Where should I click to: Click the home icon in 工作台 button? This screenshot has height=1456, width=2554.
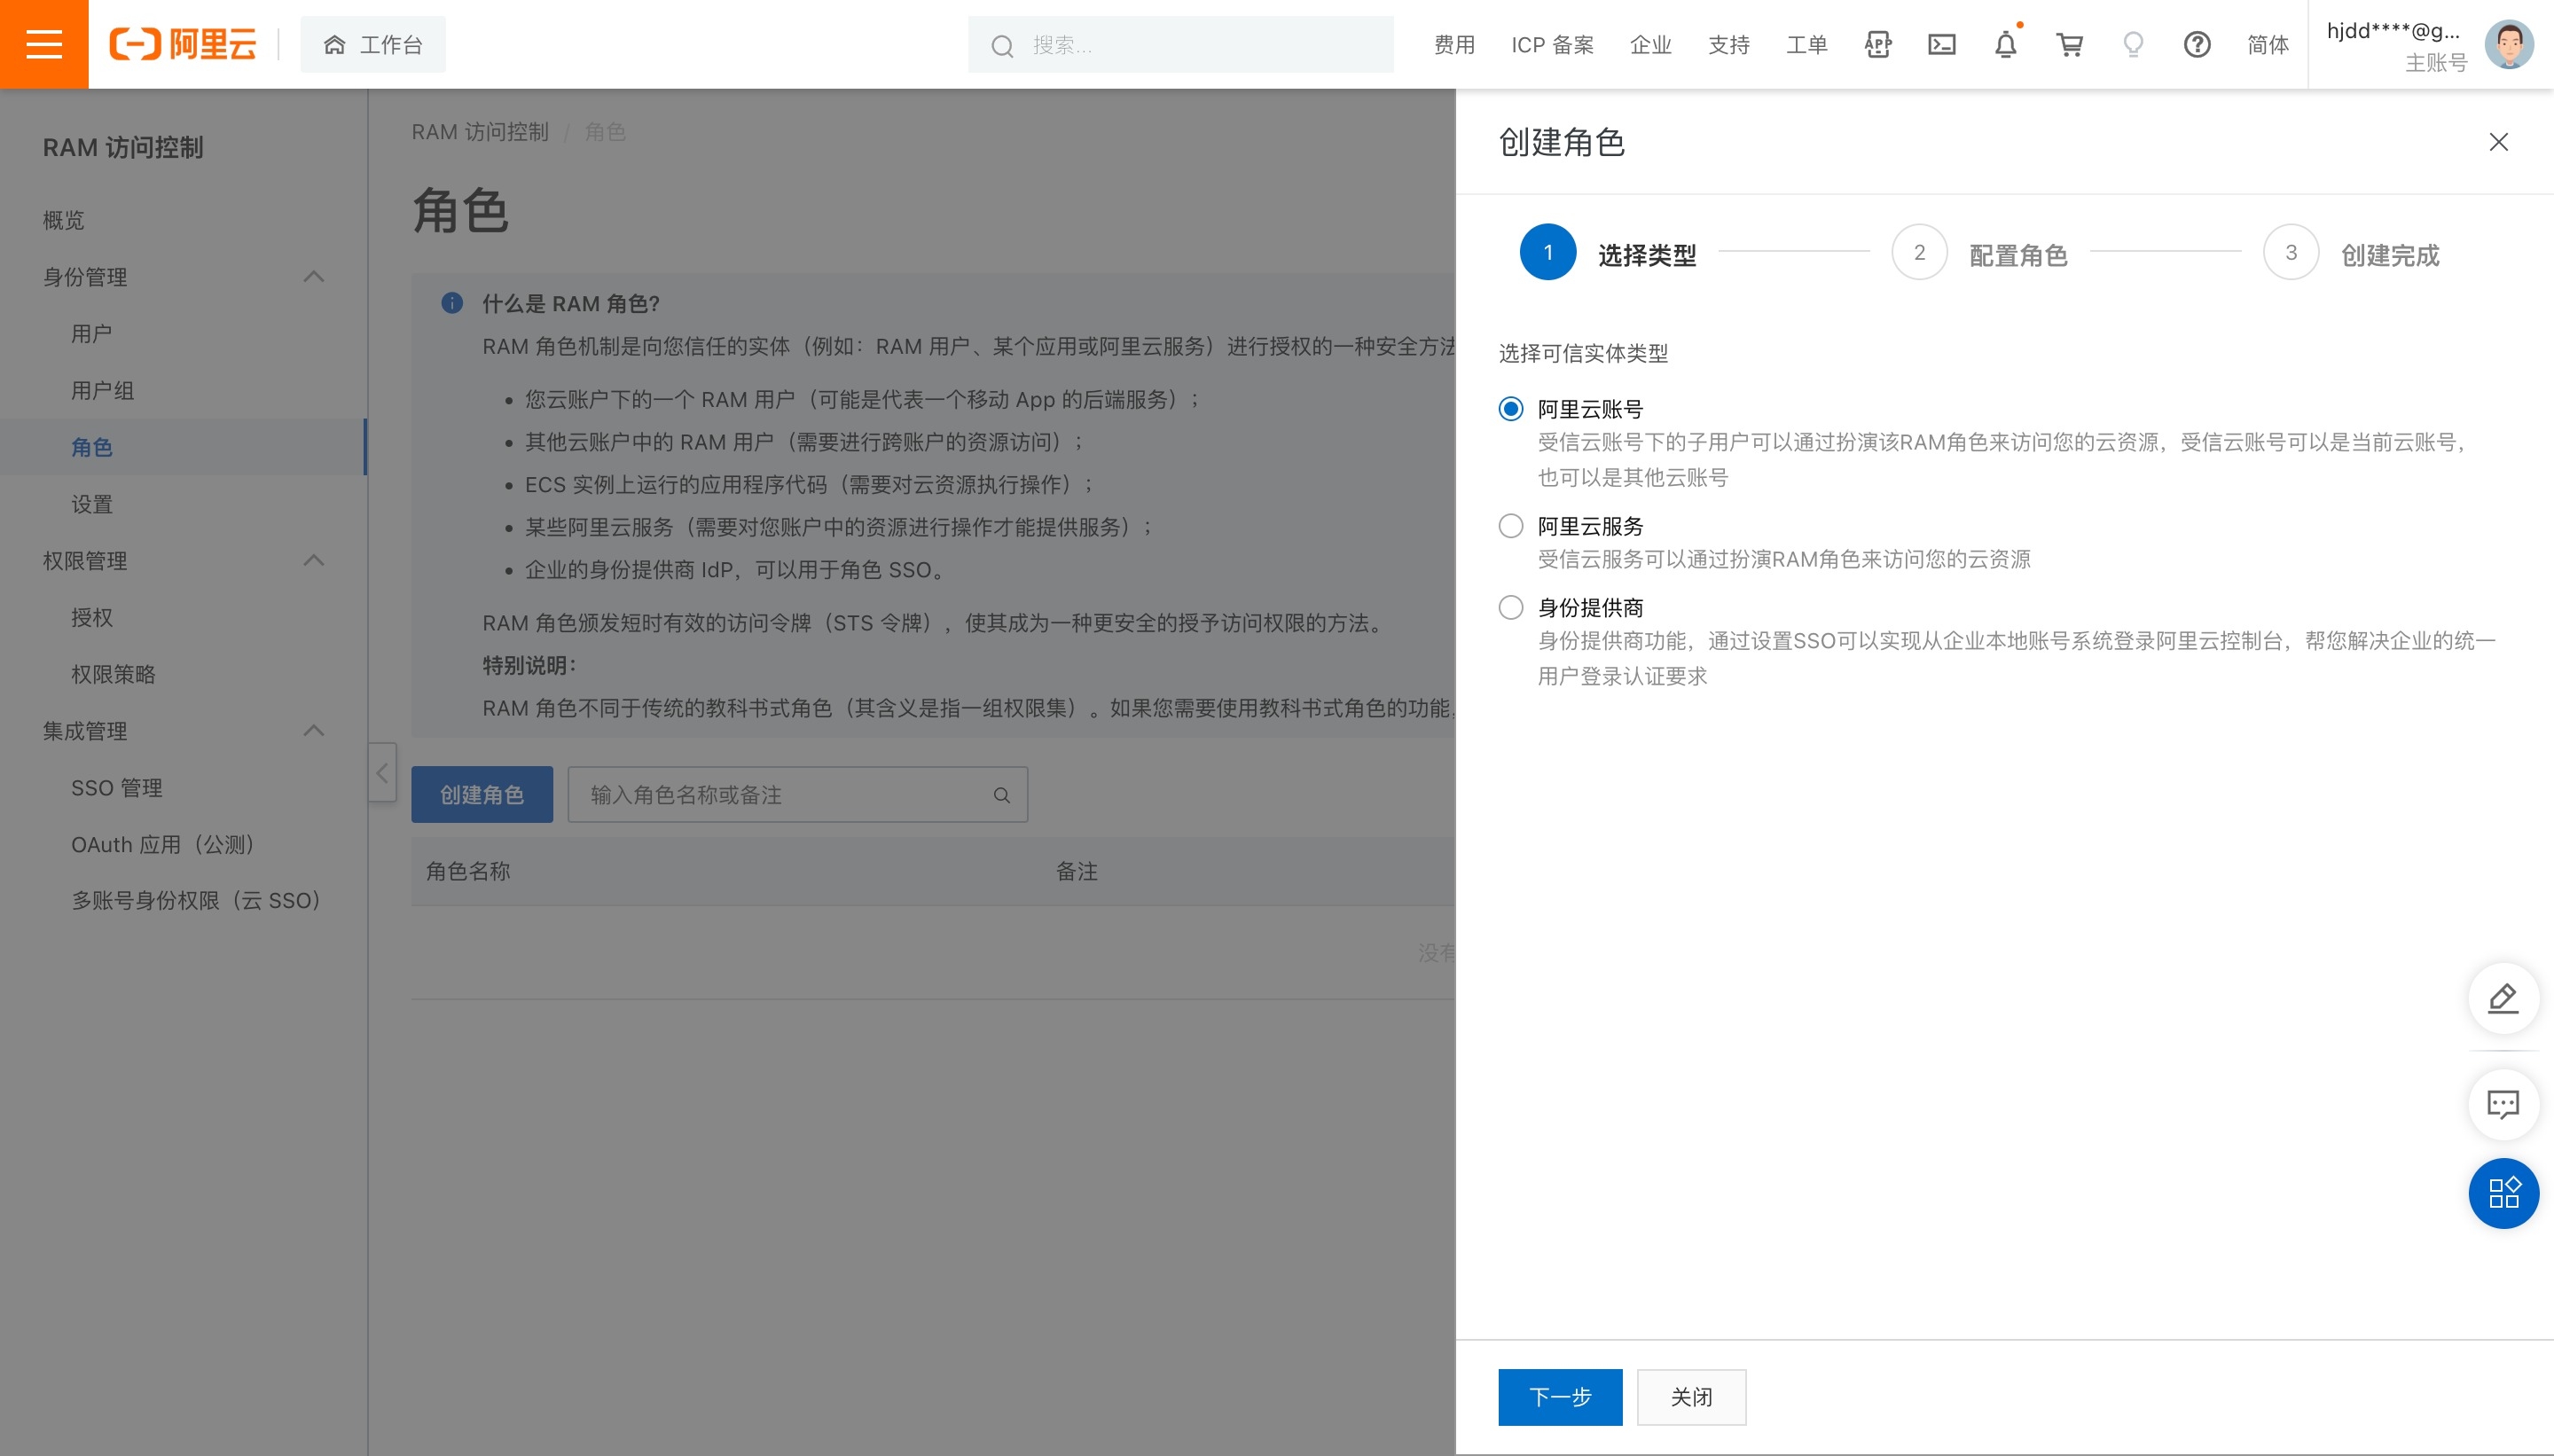335,44
